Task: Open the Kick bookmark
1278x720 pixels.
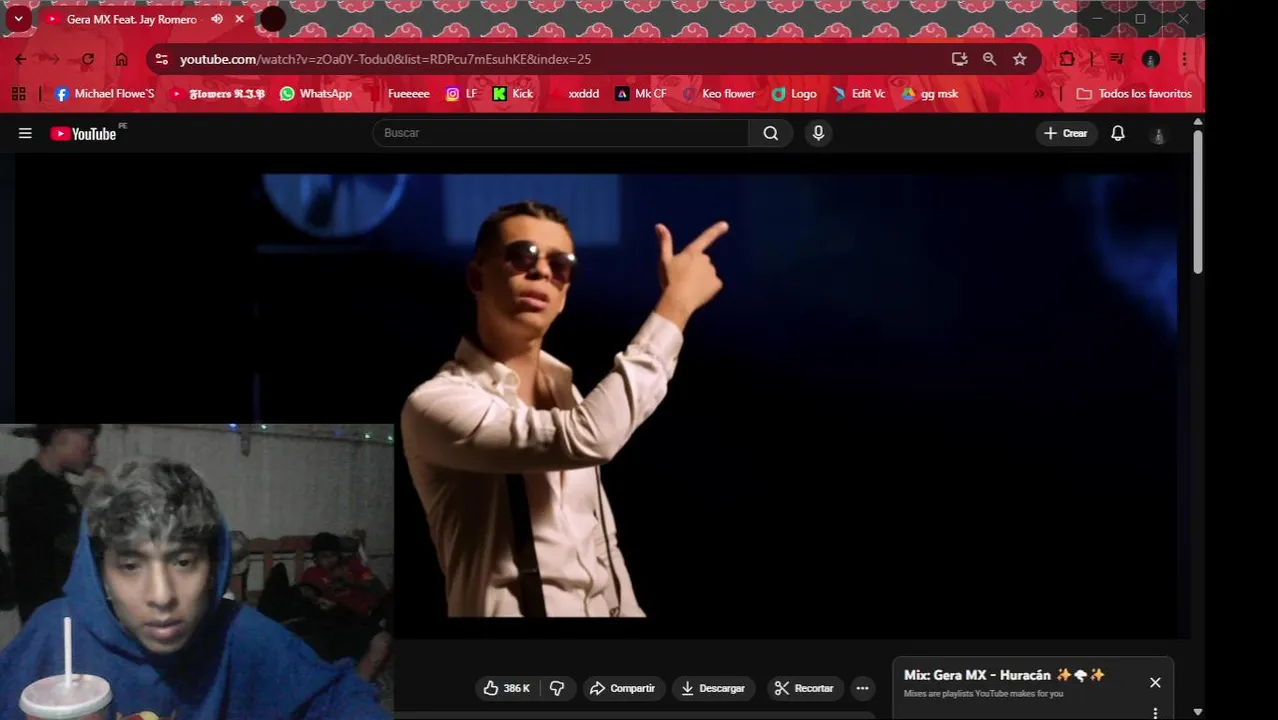Action: (513, 93)
